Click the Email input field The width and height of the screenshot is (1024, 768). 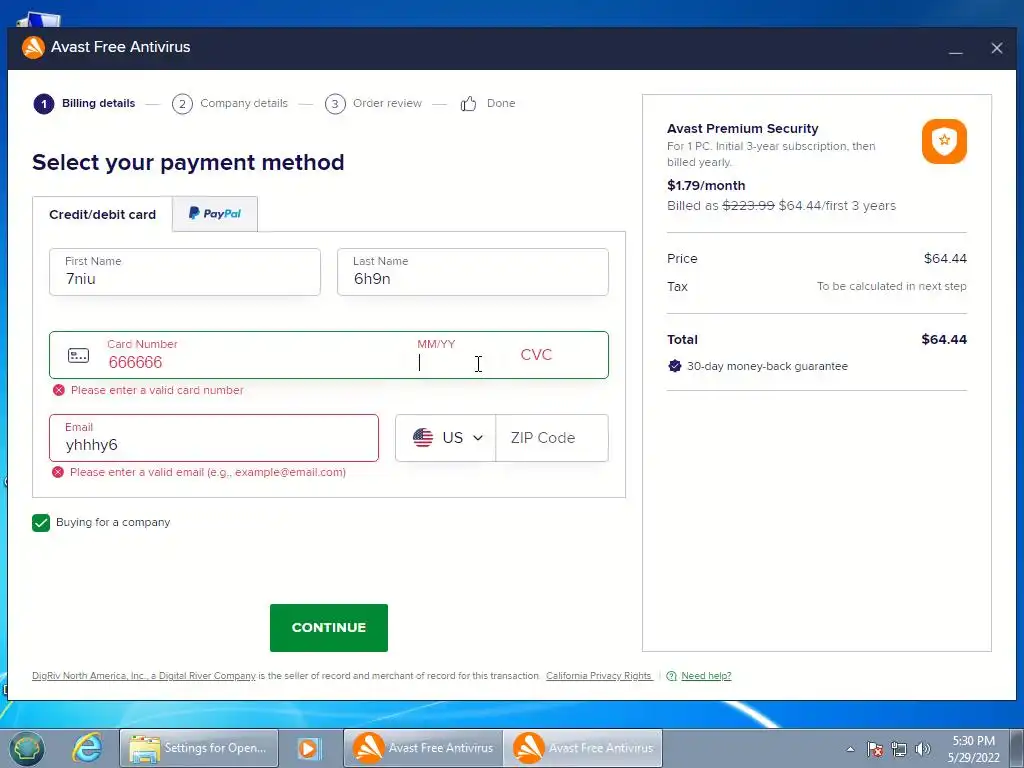coord(214,438)
